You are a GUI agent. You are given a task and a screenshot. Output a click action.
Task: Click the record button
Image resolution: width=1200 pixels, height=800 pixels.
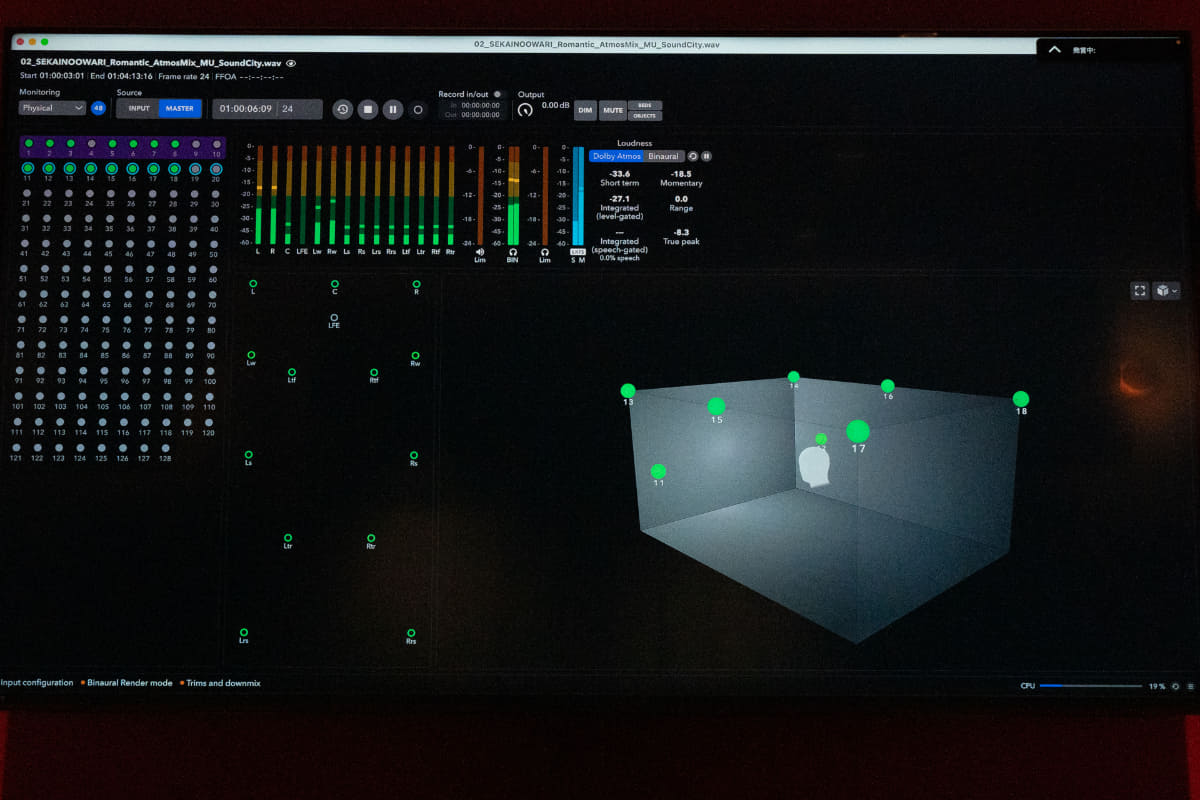point(418,109)
